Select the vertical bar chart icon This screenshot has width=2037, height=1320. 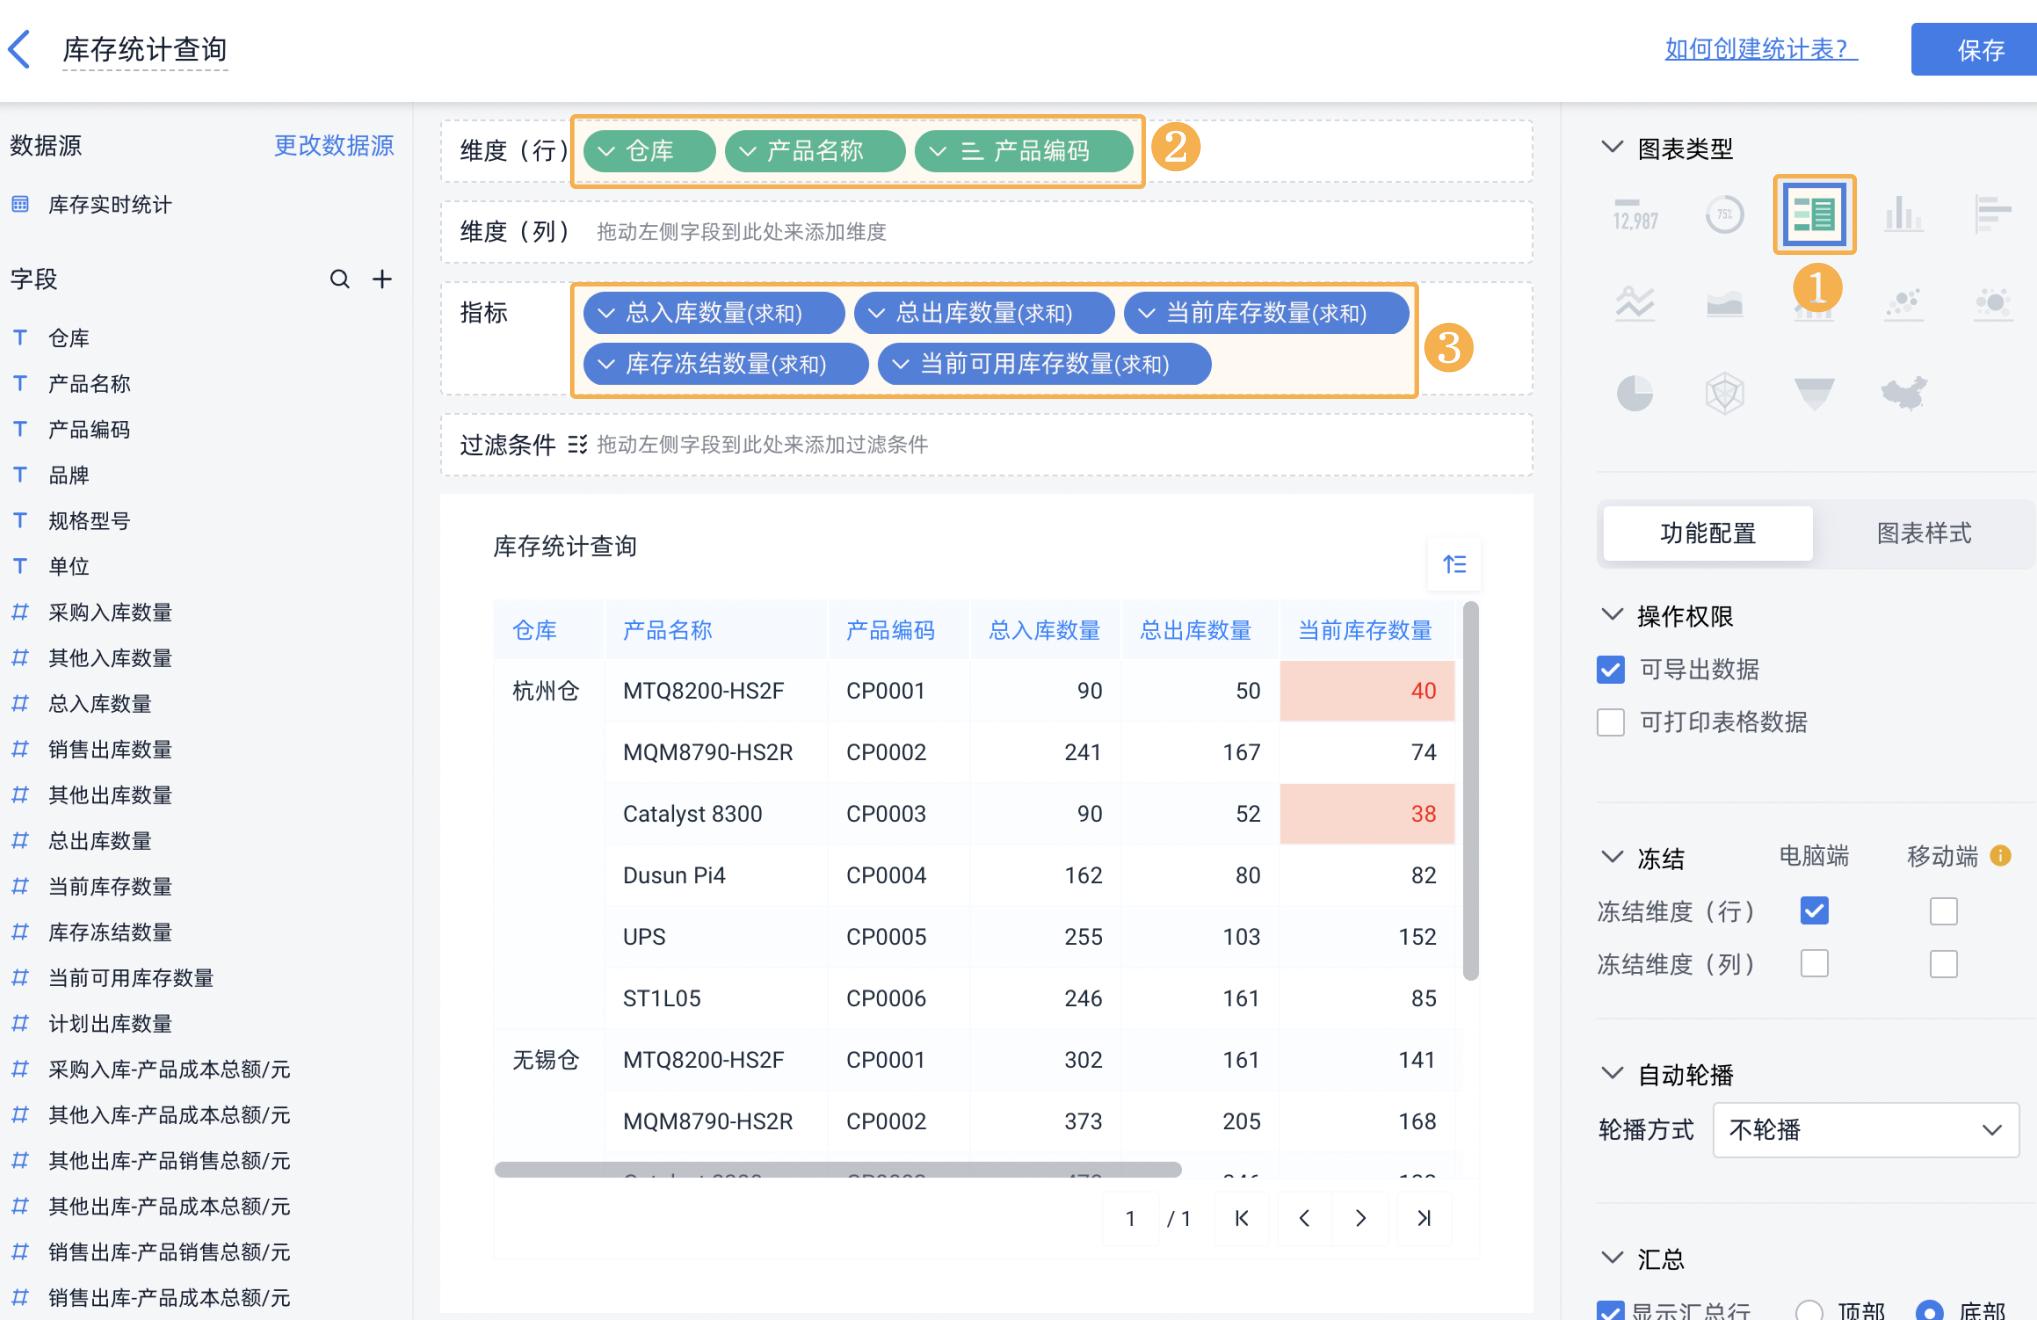point(1903,214)
